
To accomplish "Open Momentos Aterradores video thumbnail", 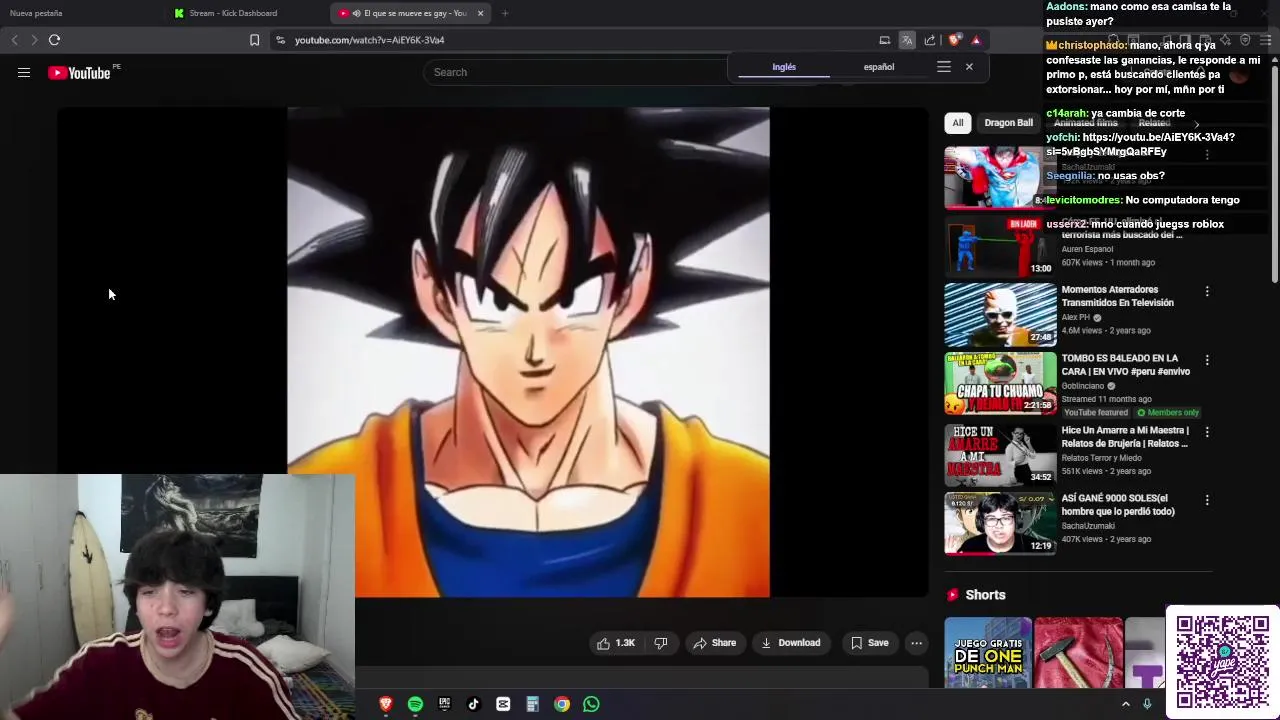I will coord(1000,314).
